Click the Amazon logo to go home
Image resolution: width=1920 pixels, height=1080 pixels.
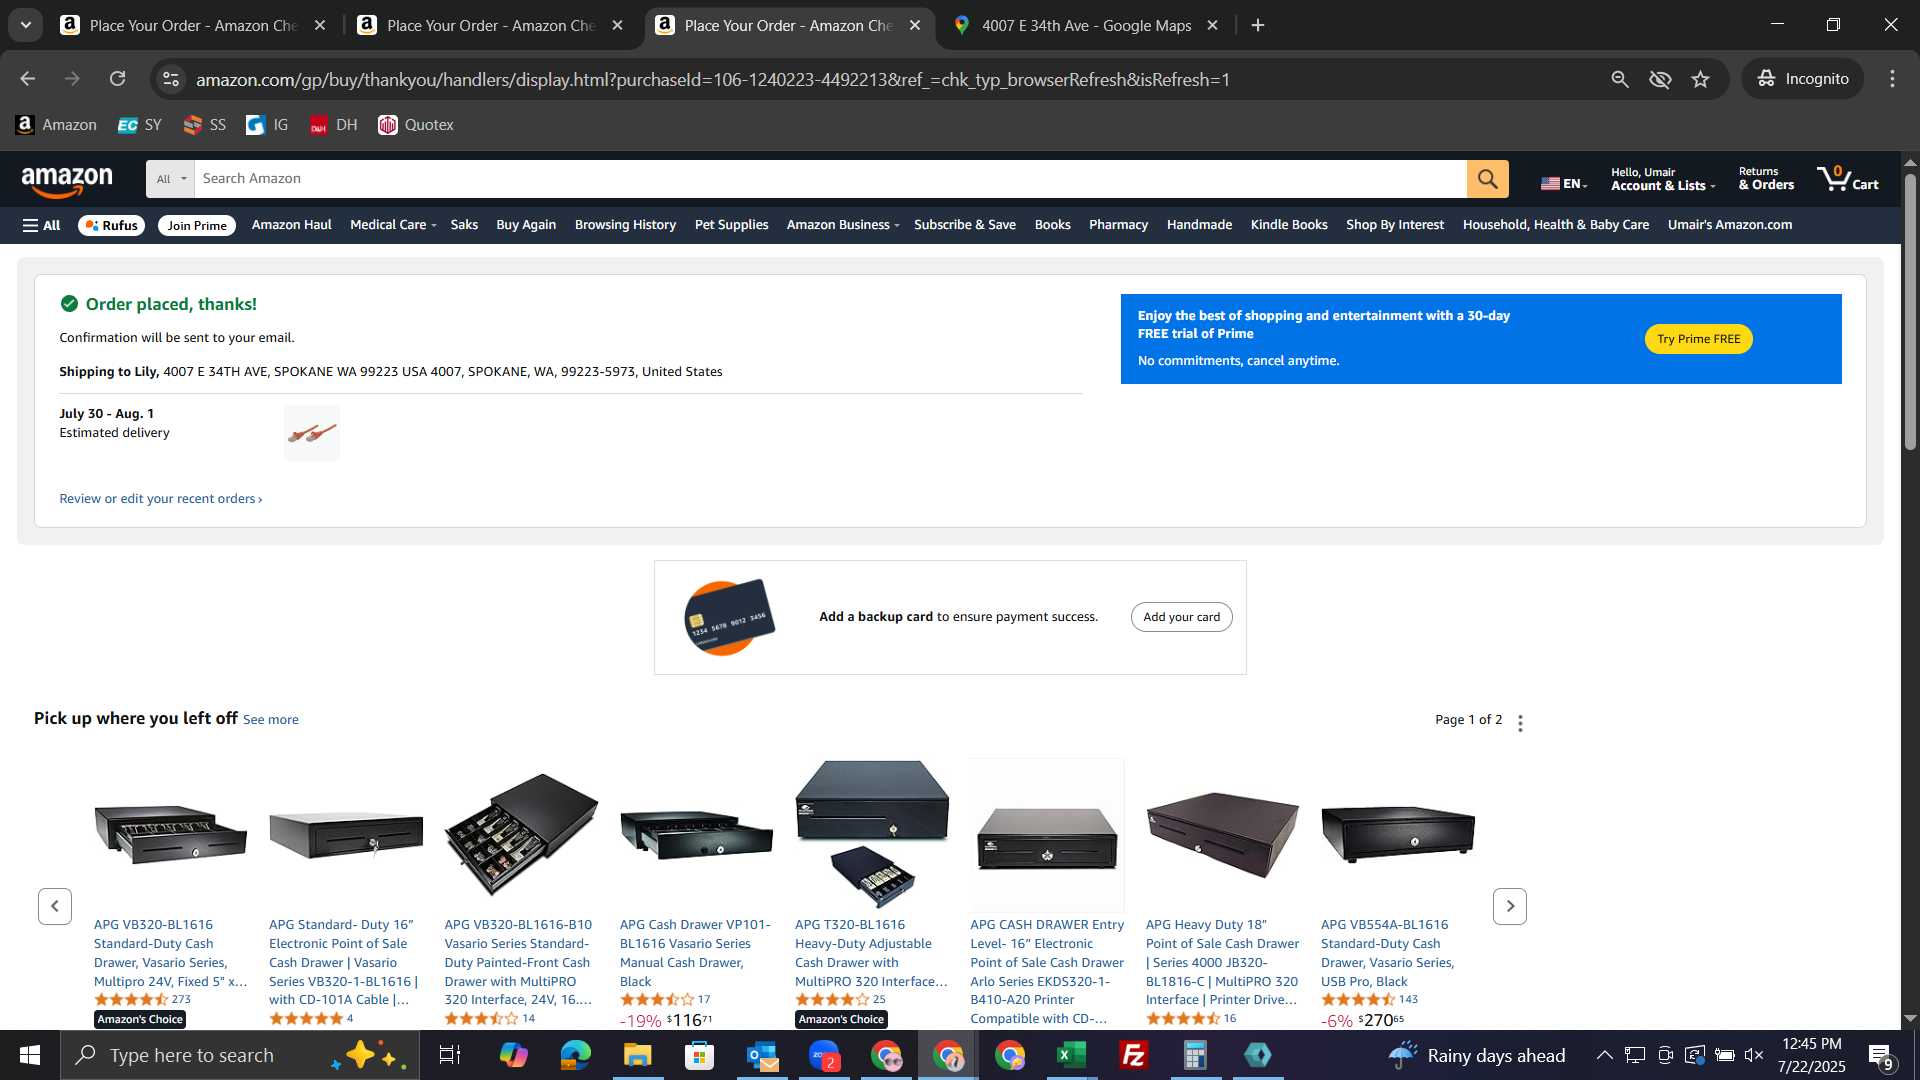[67, 181]
